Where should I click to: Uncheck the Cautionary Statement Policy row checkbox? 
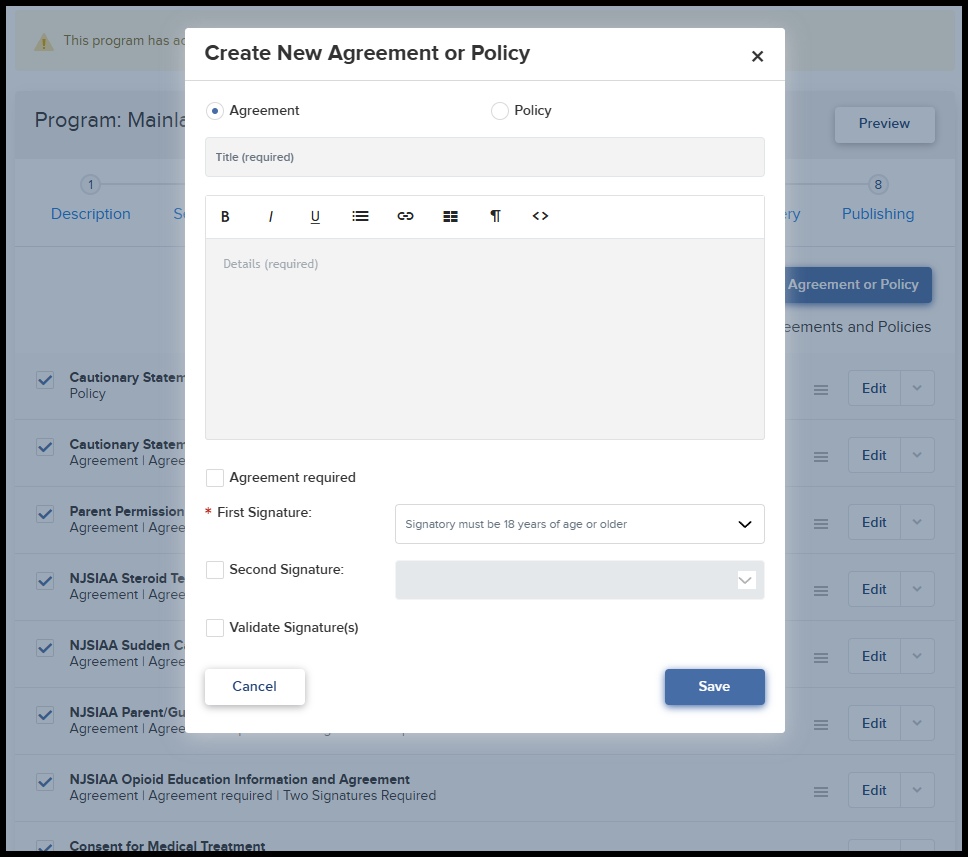tap(45, 380)
